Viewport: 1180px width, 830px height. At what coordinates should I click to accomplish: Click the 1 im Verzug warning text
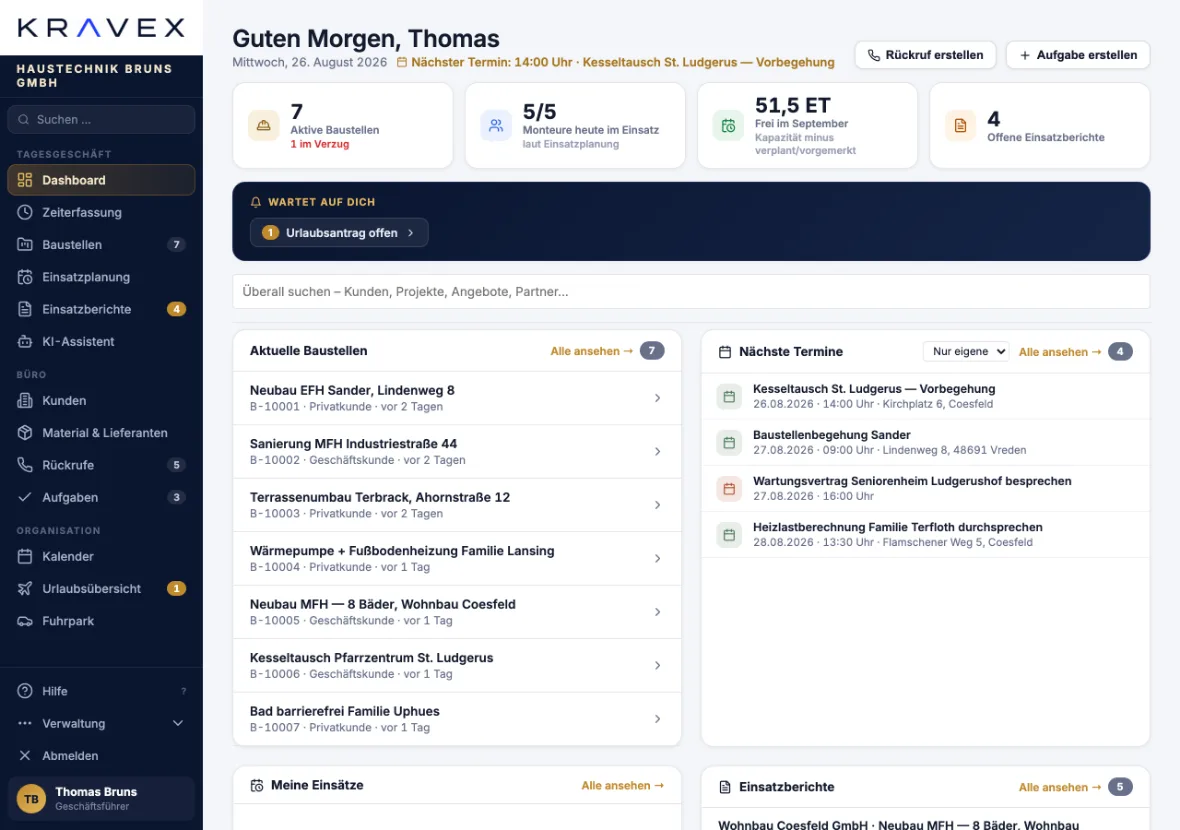click(x=320, y=144)
